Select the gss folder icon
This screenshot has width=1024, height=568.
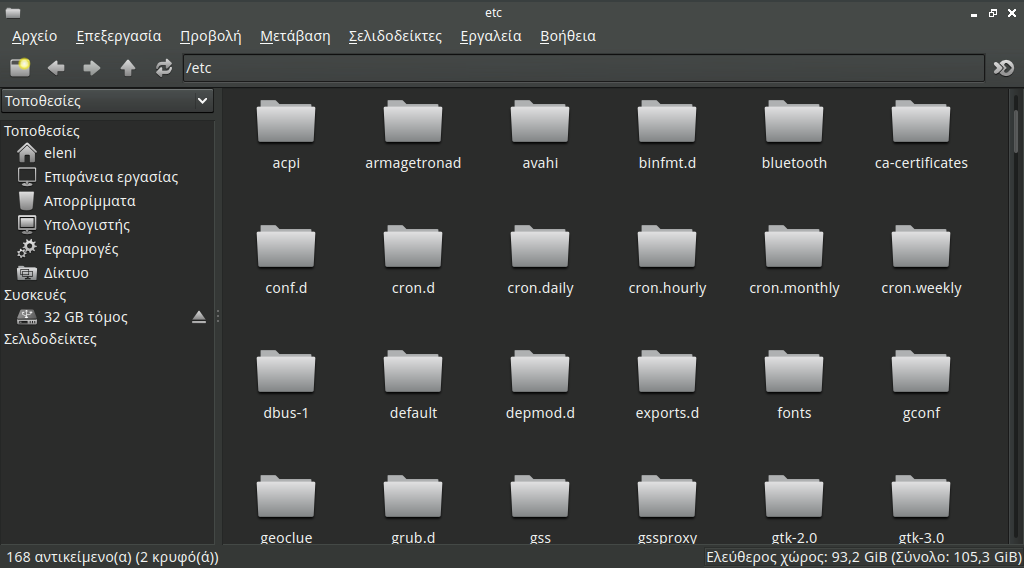pyautogui.click(x=540, y=497)
